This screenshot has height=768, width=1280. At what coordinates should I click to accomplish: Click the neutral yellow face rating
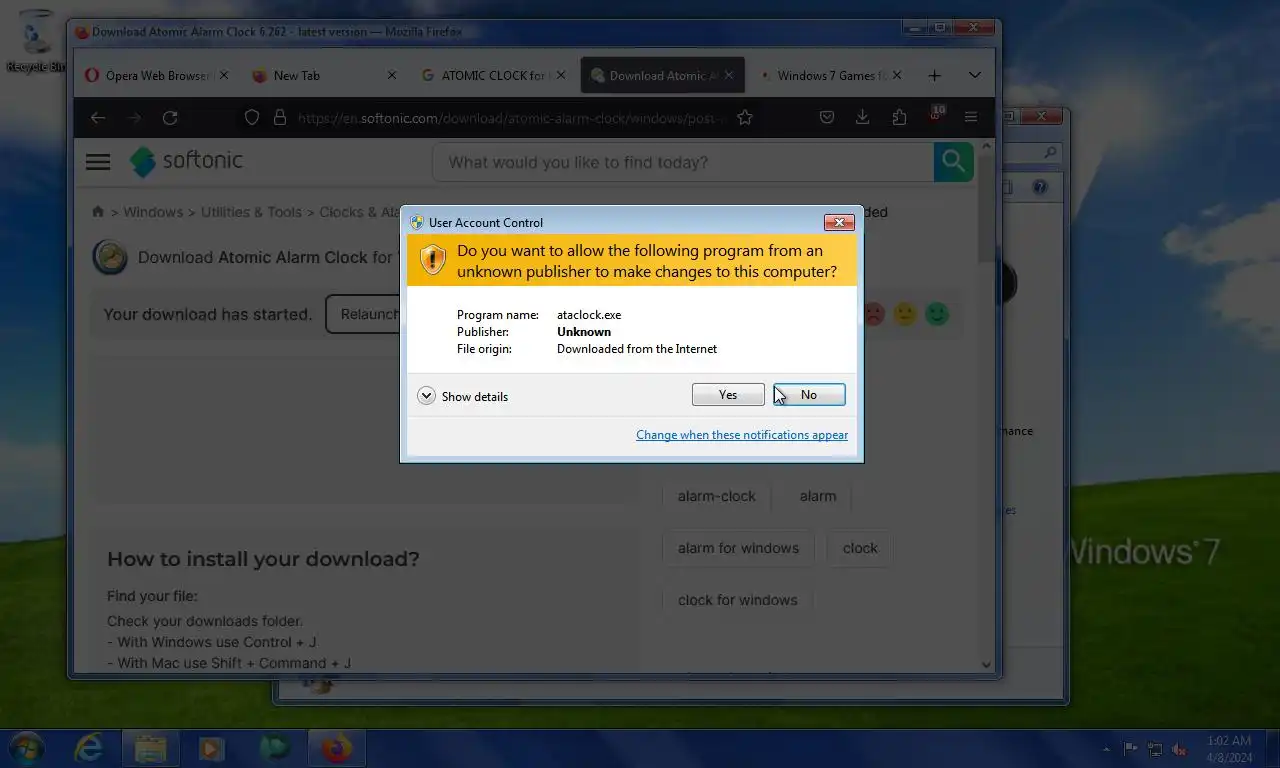tap(905, 314)
